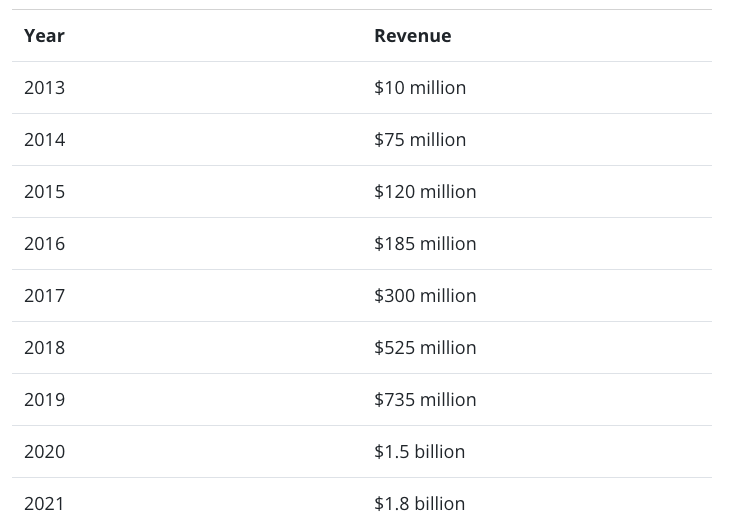The height and width of the screenshot is (529, 745).
Task: Click the 2020 year cell
Action: [44, 452]
